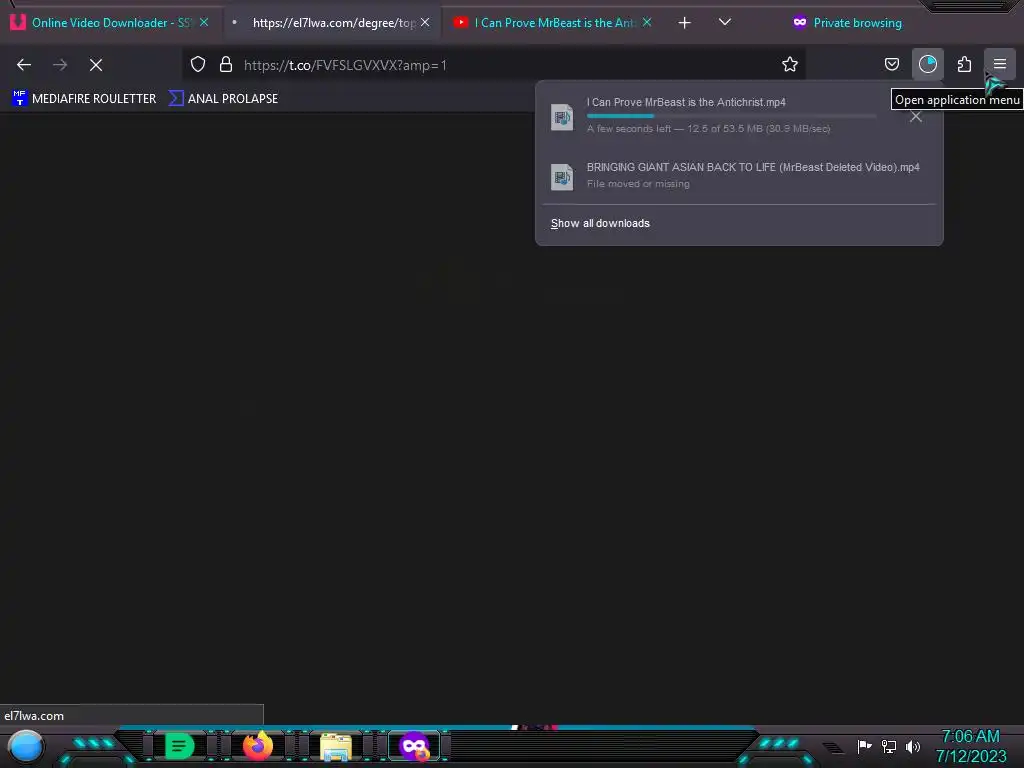Viewport: 1024px width, 768px height.
Task: Open network tray icon
Action: pos(889,746)
